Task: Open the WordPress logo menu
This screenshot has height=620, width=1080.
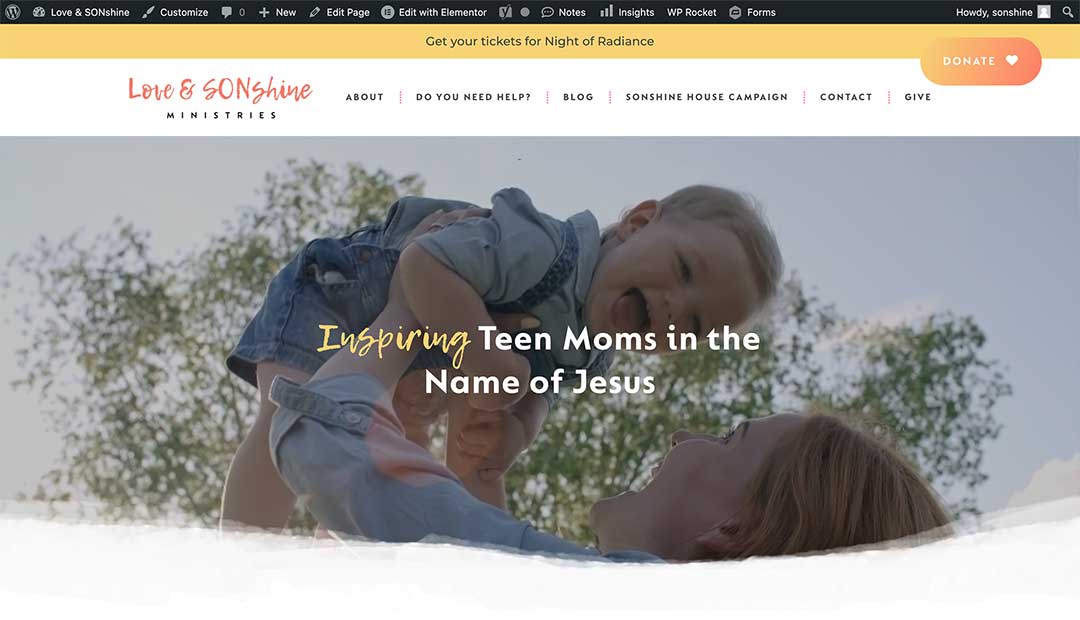Action: [12, 12]
